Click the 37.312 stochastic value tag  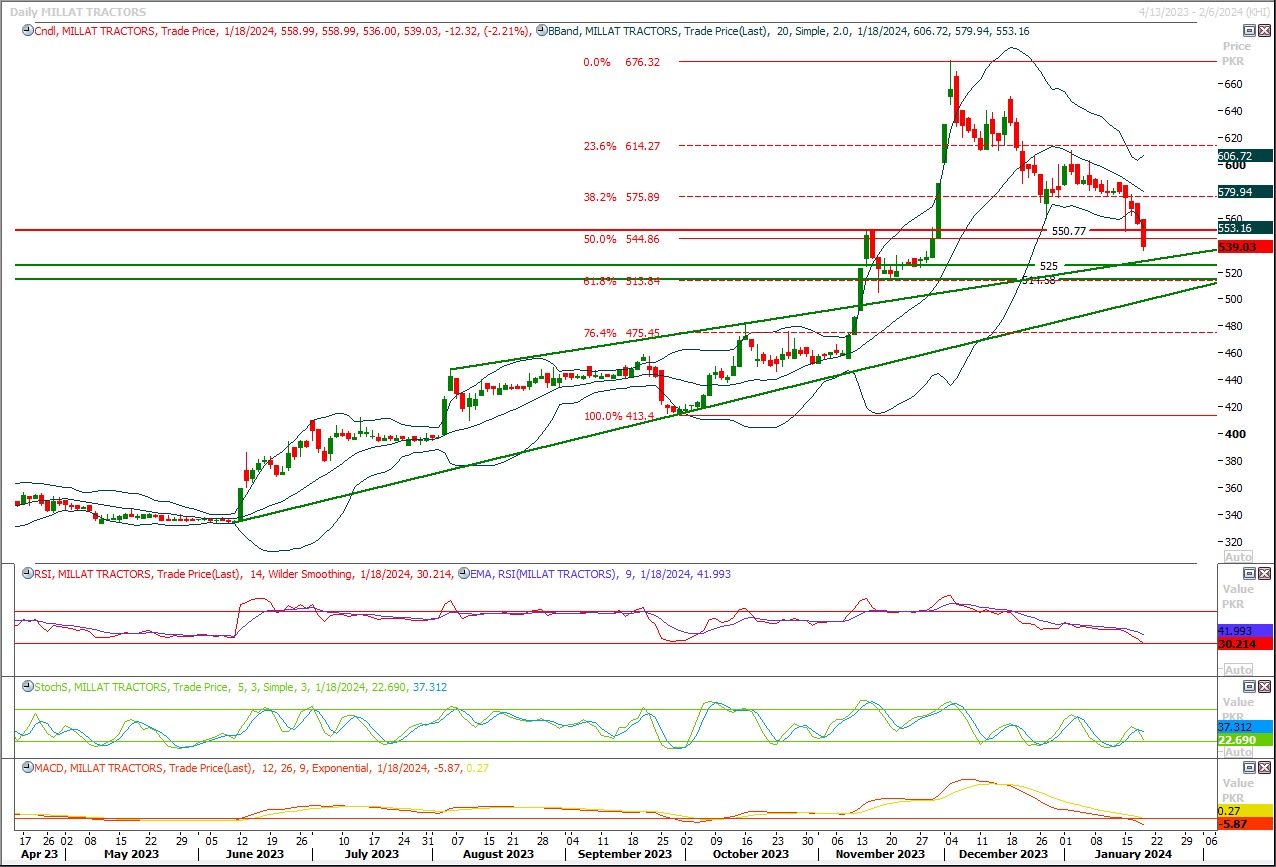pyautogui.click(x=1245, y=727)
